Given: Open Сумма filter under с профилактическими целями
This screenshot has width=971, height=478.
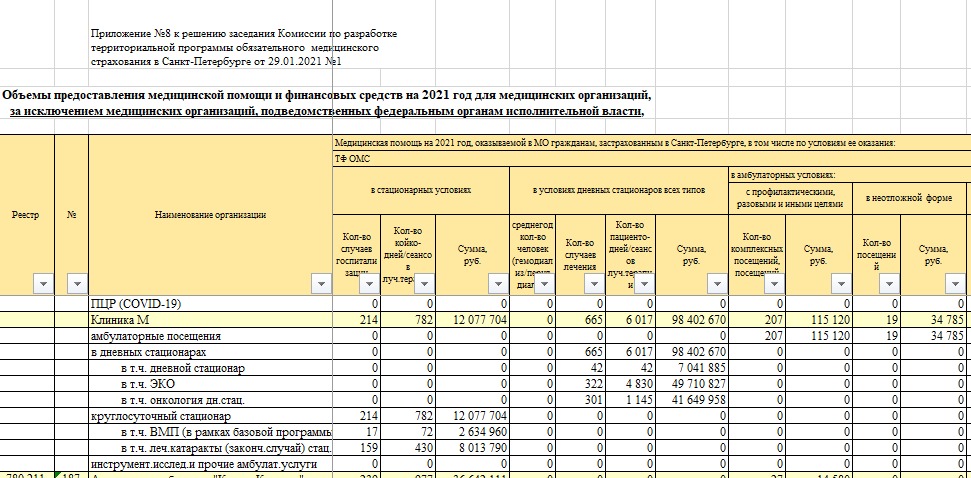Looking at the screenshot, I should coord(841,284).
